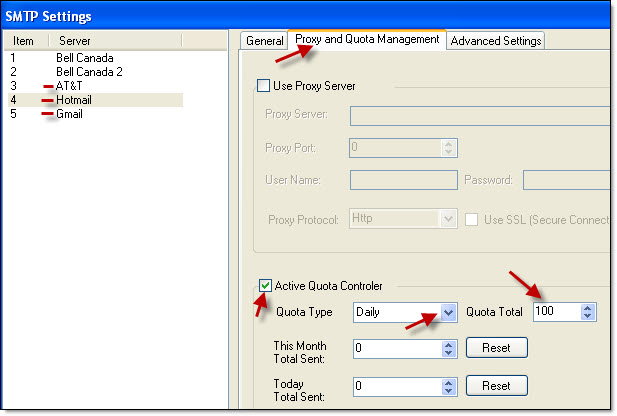Reset the Today Total Sent counter
The width and height of the screenshot is (617, 416).
[x=496, y=385]
